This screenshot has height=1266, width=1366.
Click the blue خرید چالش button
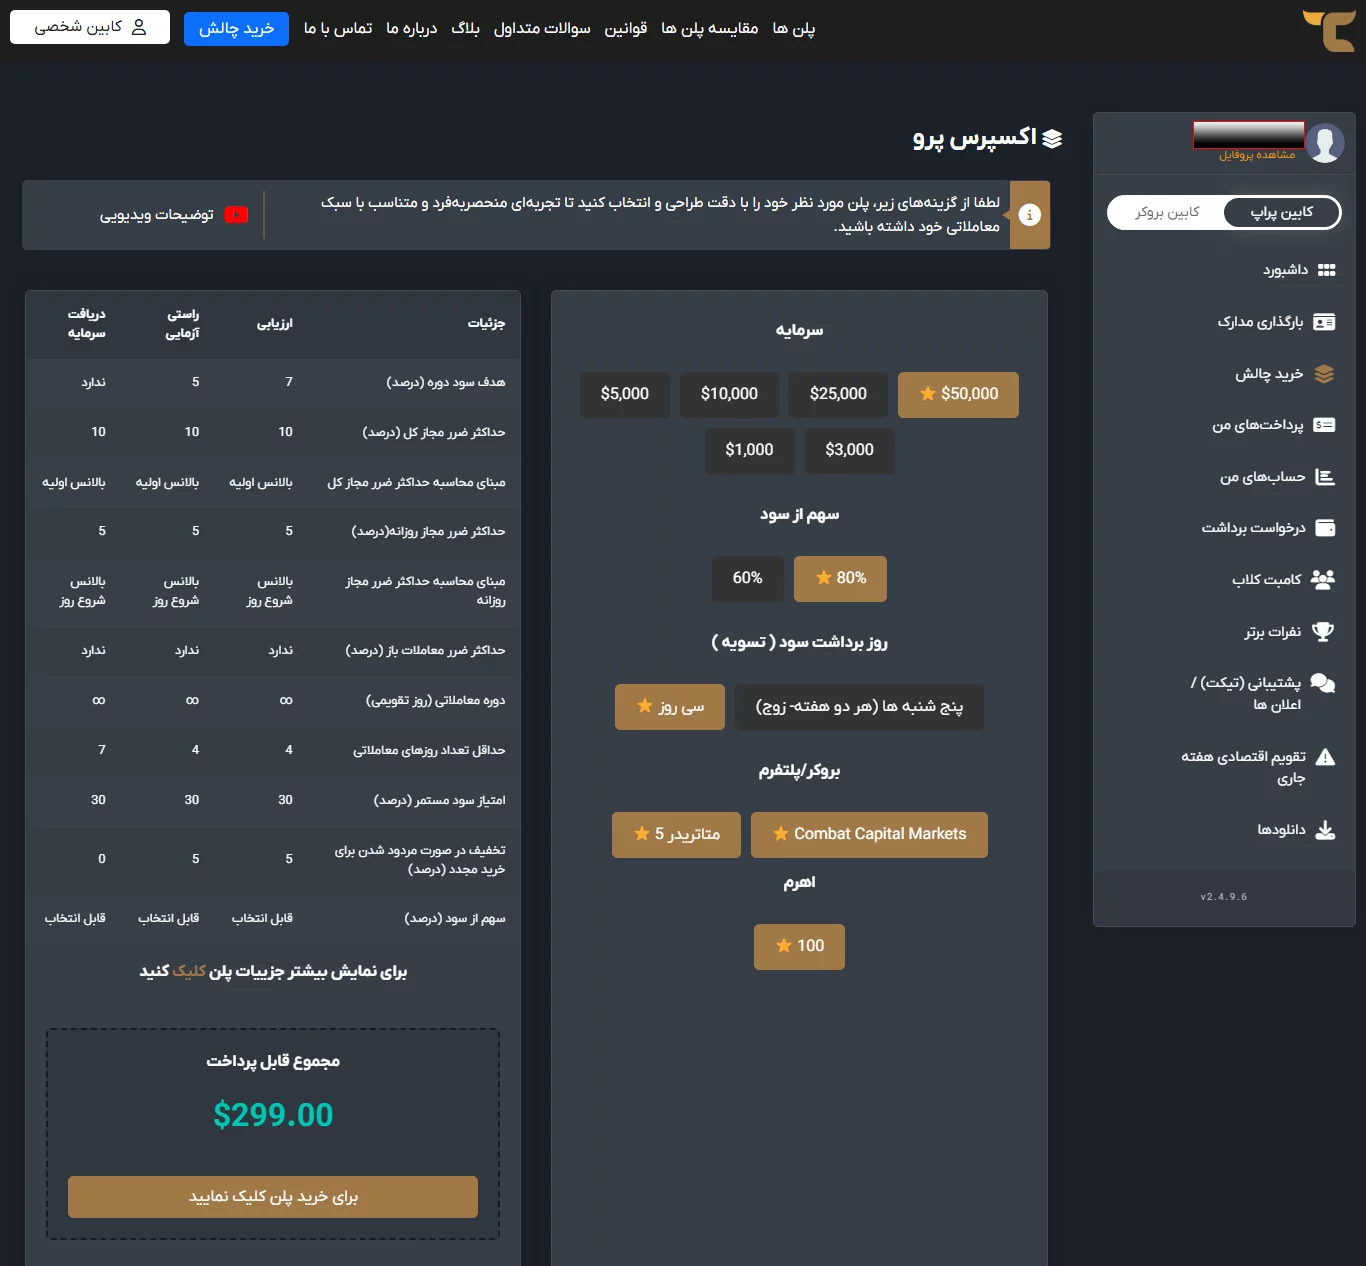pyautogui.click(x=236, y=28)
